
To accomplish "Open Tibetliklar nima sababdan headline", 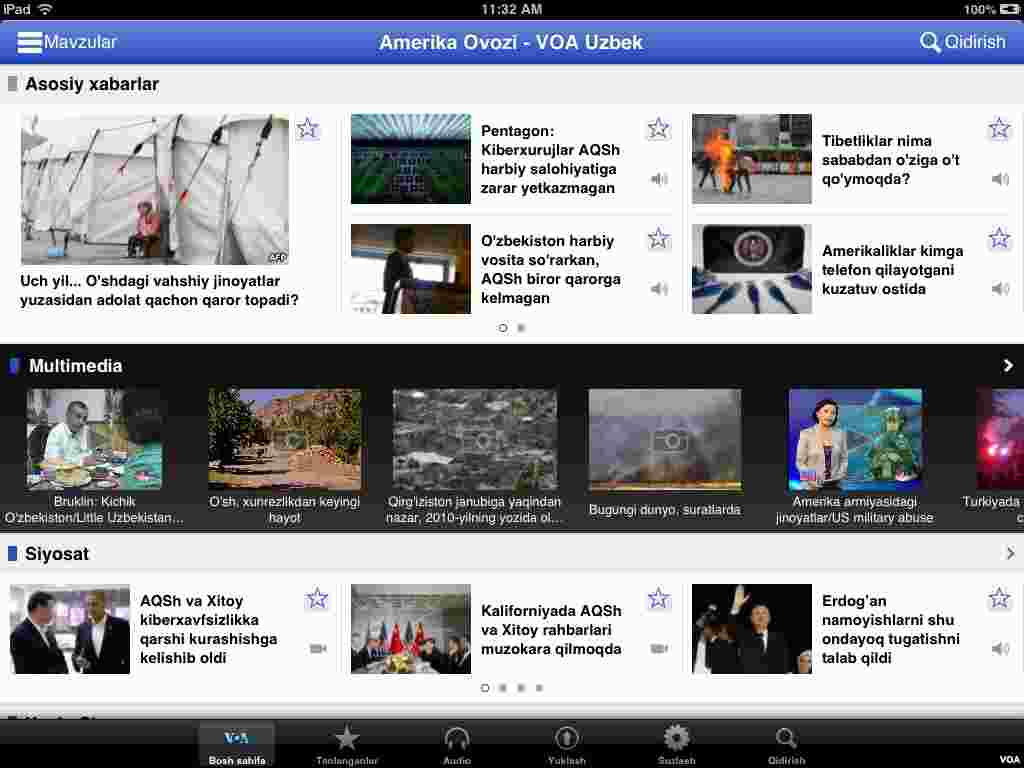I will [x=890, y=160].
